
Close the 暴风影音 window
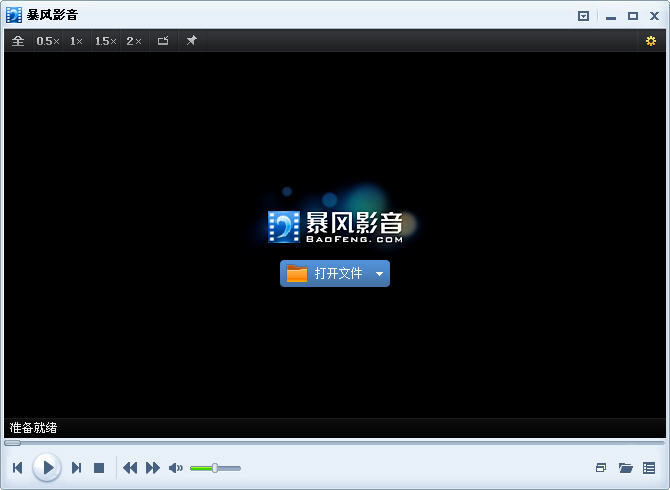[x=654, y=16]
